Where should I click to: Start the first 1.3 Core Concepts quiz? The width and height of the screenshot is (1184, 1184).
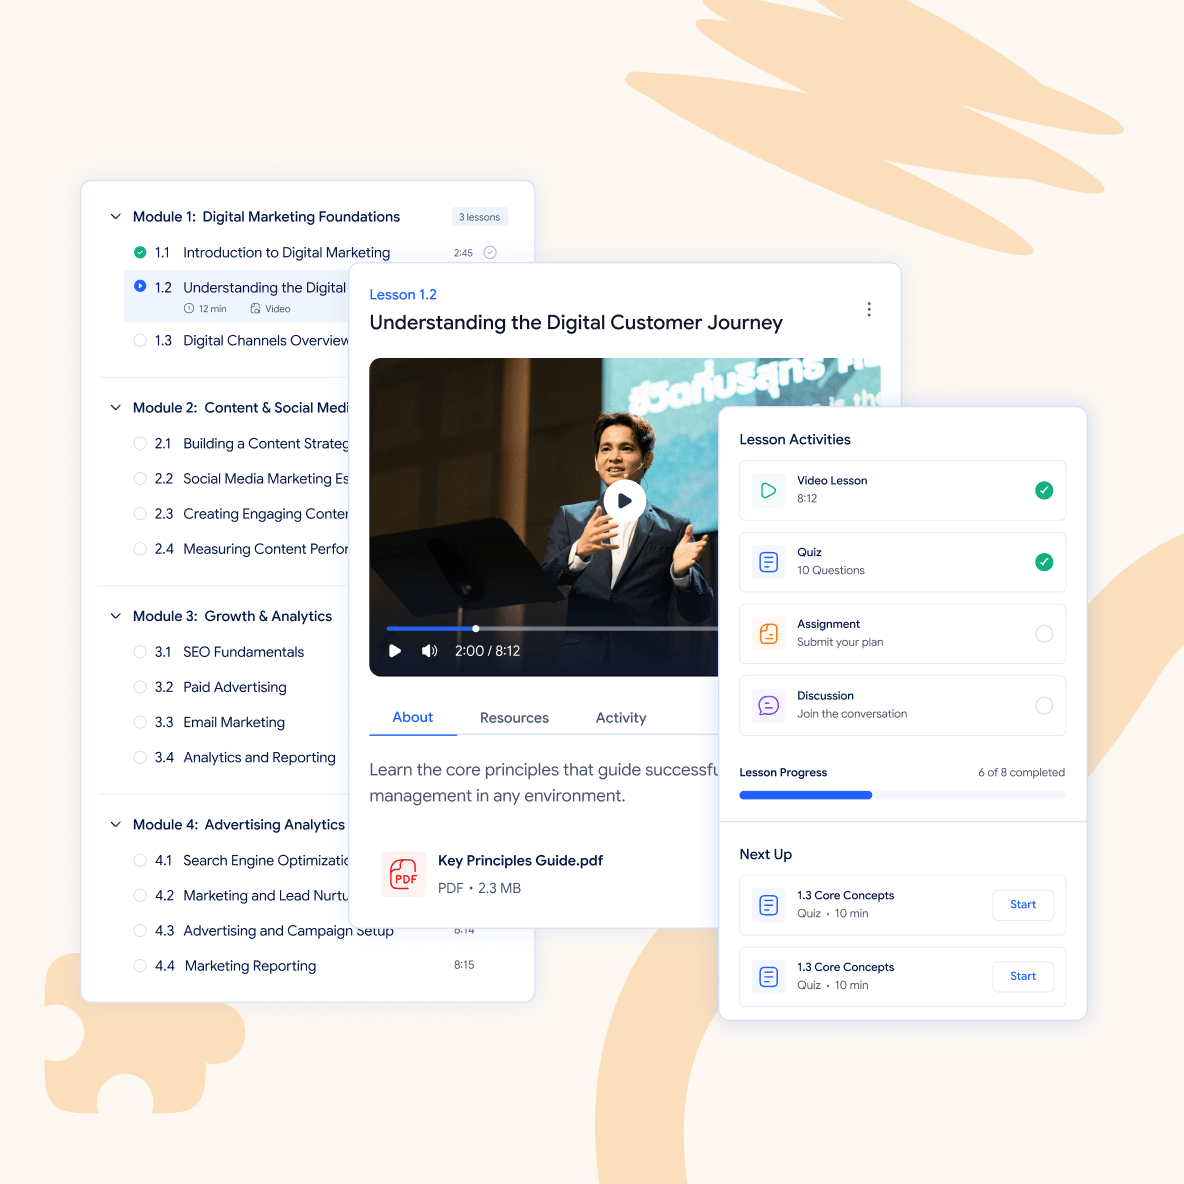[1022, 905]
